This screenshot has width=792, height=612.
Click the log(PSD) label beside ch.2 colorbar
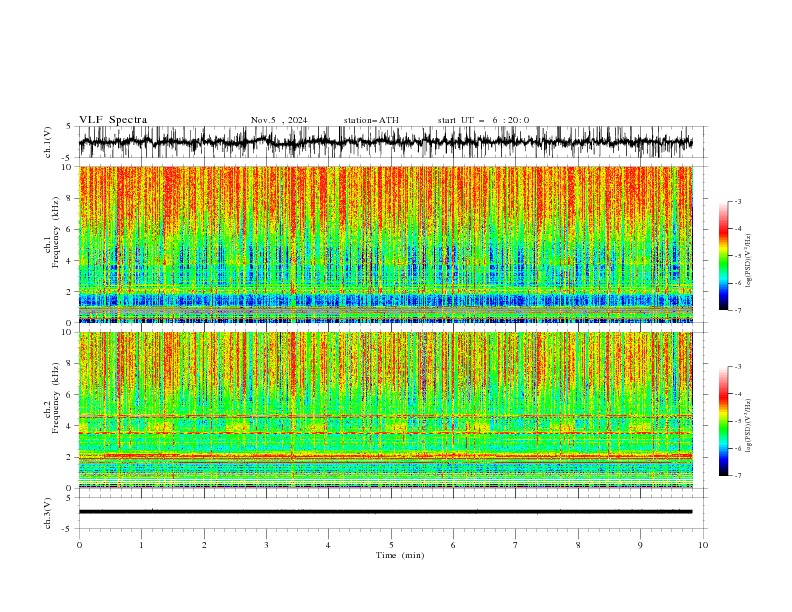click(748, 426)
